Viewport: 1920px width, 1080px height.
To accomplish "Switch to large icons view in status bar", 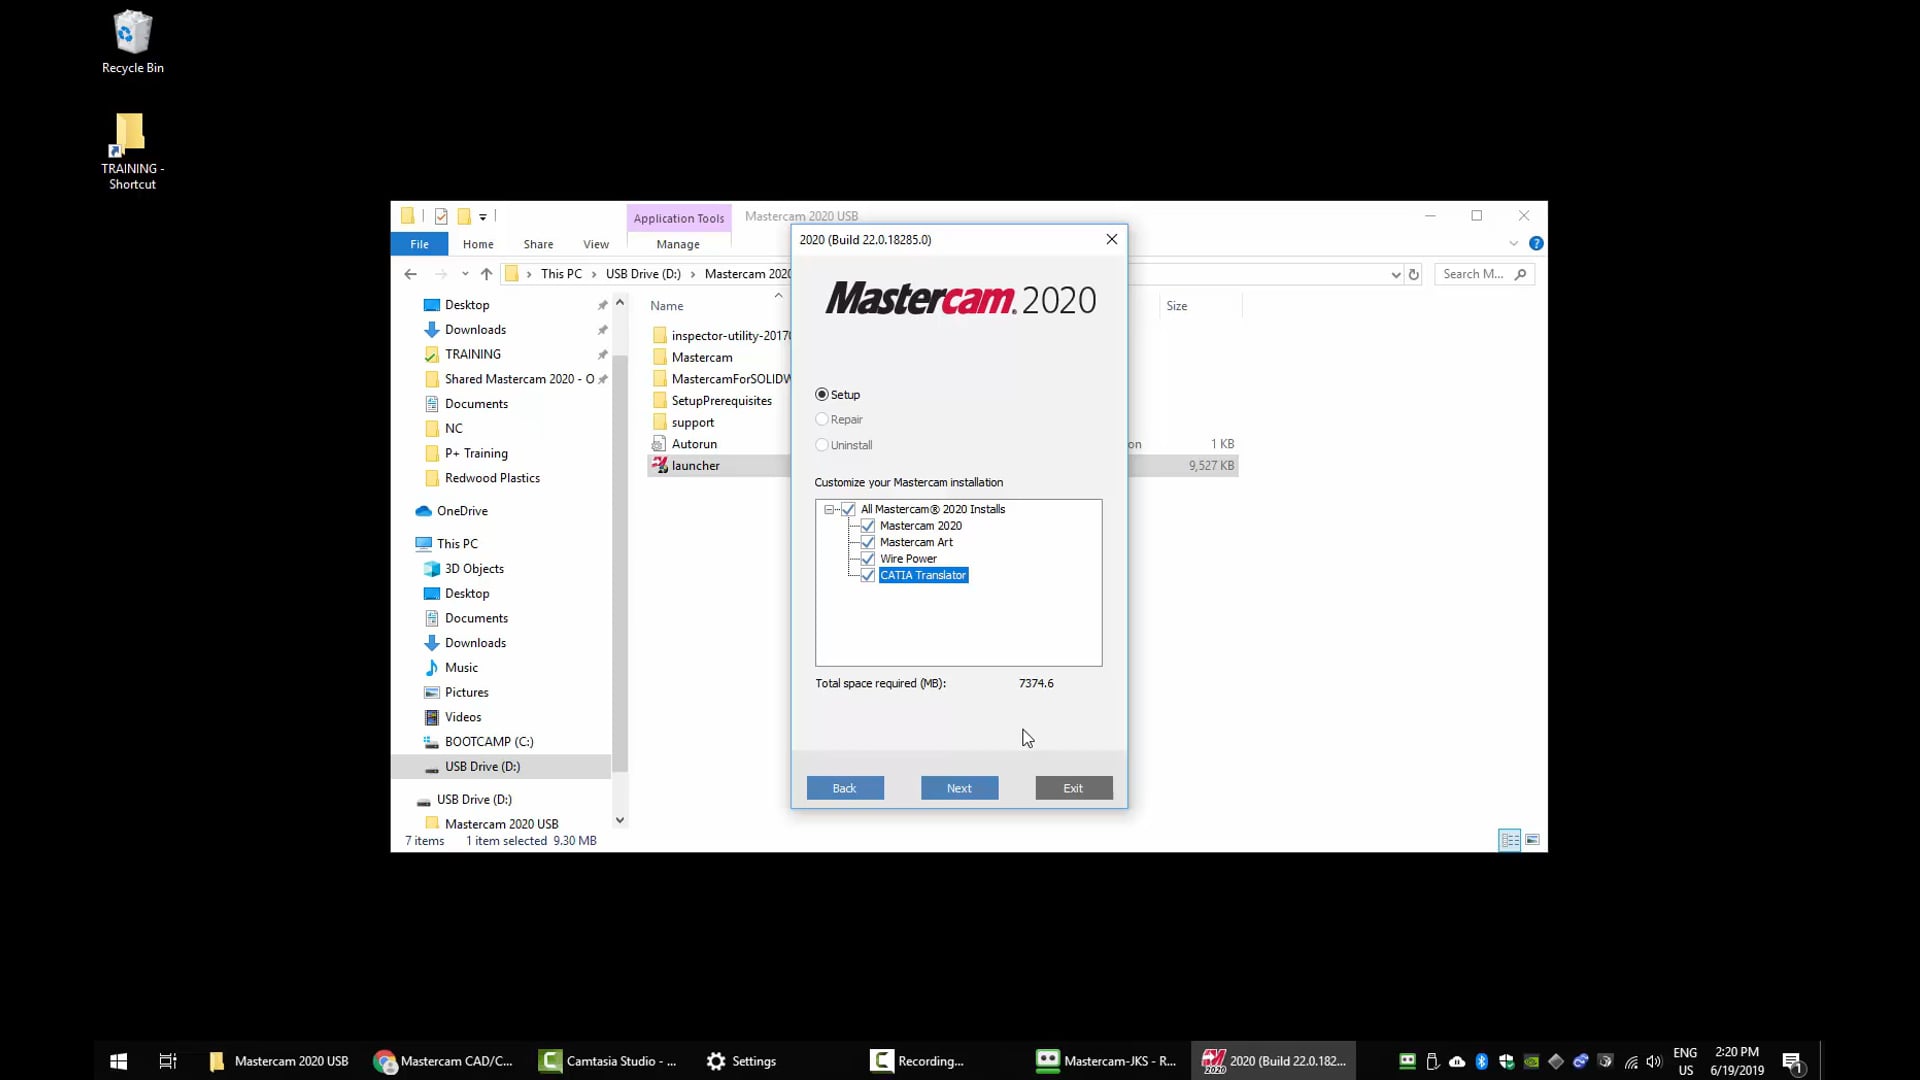I will pyautogui.click(x=1532, y=840).
